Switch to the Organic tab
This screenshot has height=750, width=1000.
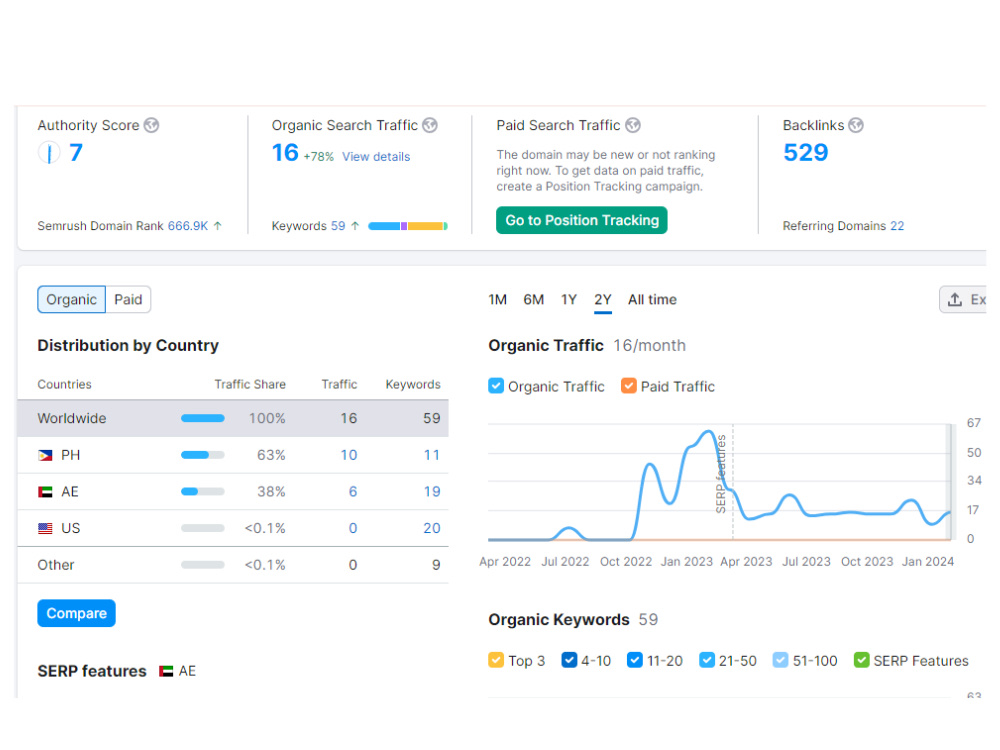(x=71, y=300)
